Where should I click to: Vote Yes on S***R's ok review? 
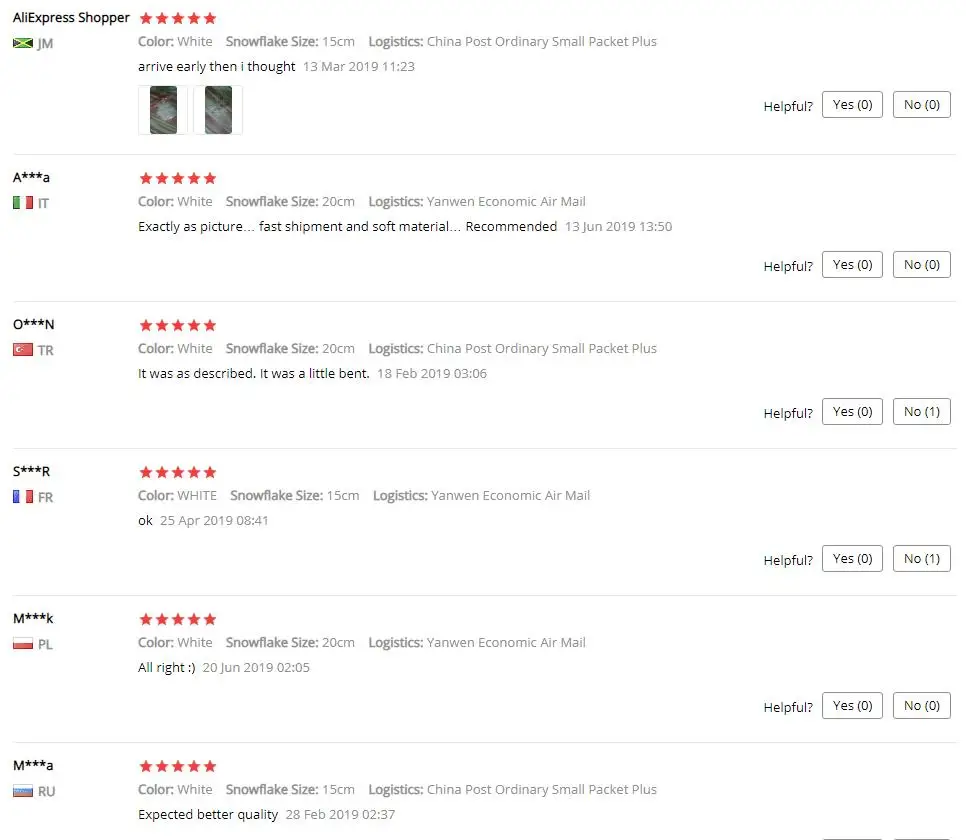point(852,558)
